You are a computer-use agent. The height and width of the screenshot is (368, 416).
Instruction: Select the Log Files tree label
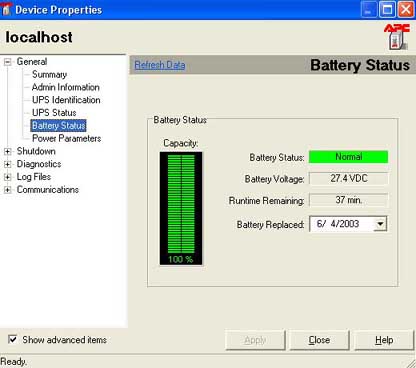point(34,177)
